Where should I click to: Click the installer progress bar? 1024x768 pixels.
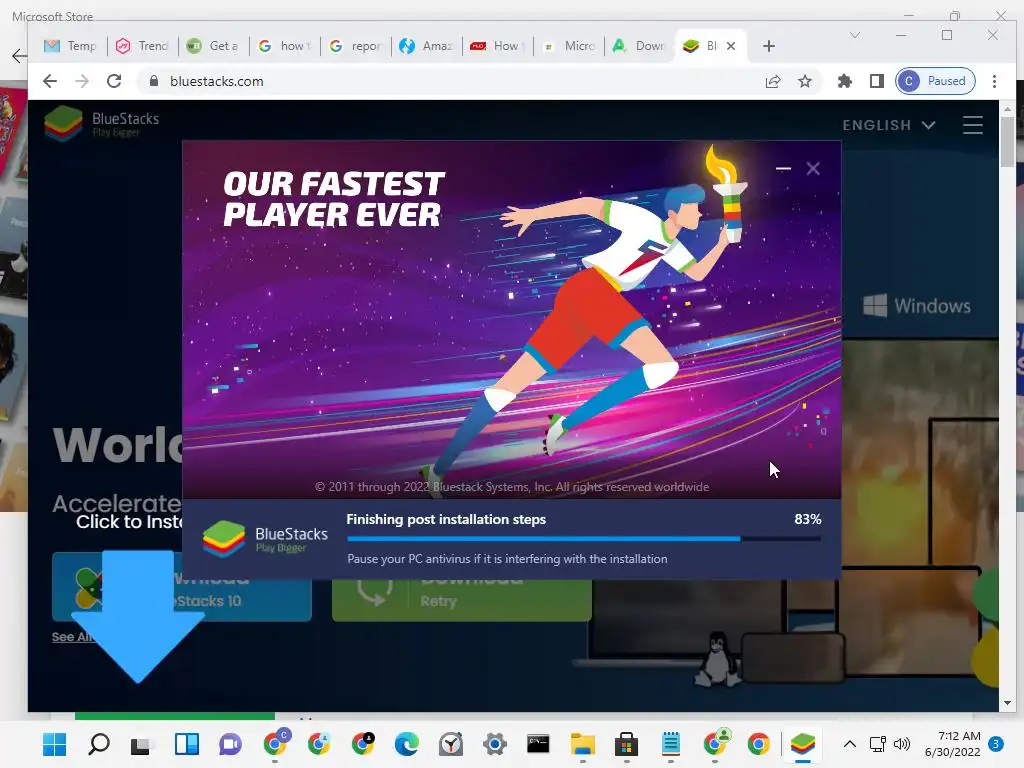coord(584,539)
